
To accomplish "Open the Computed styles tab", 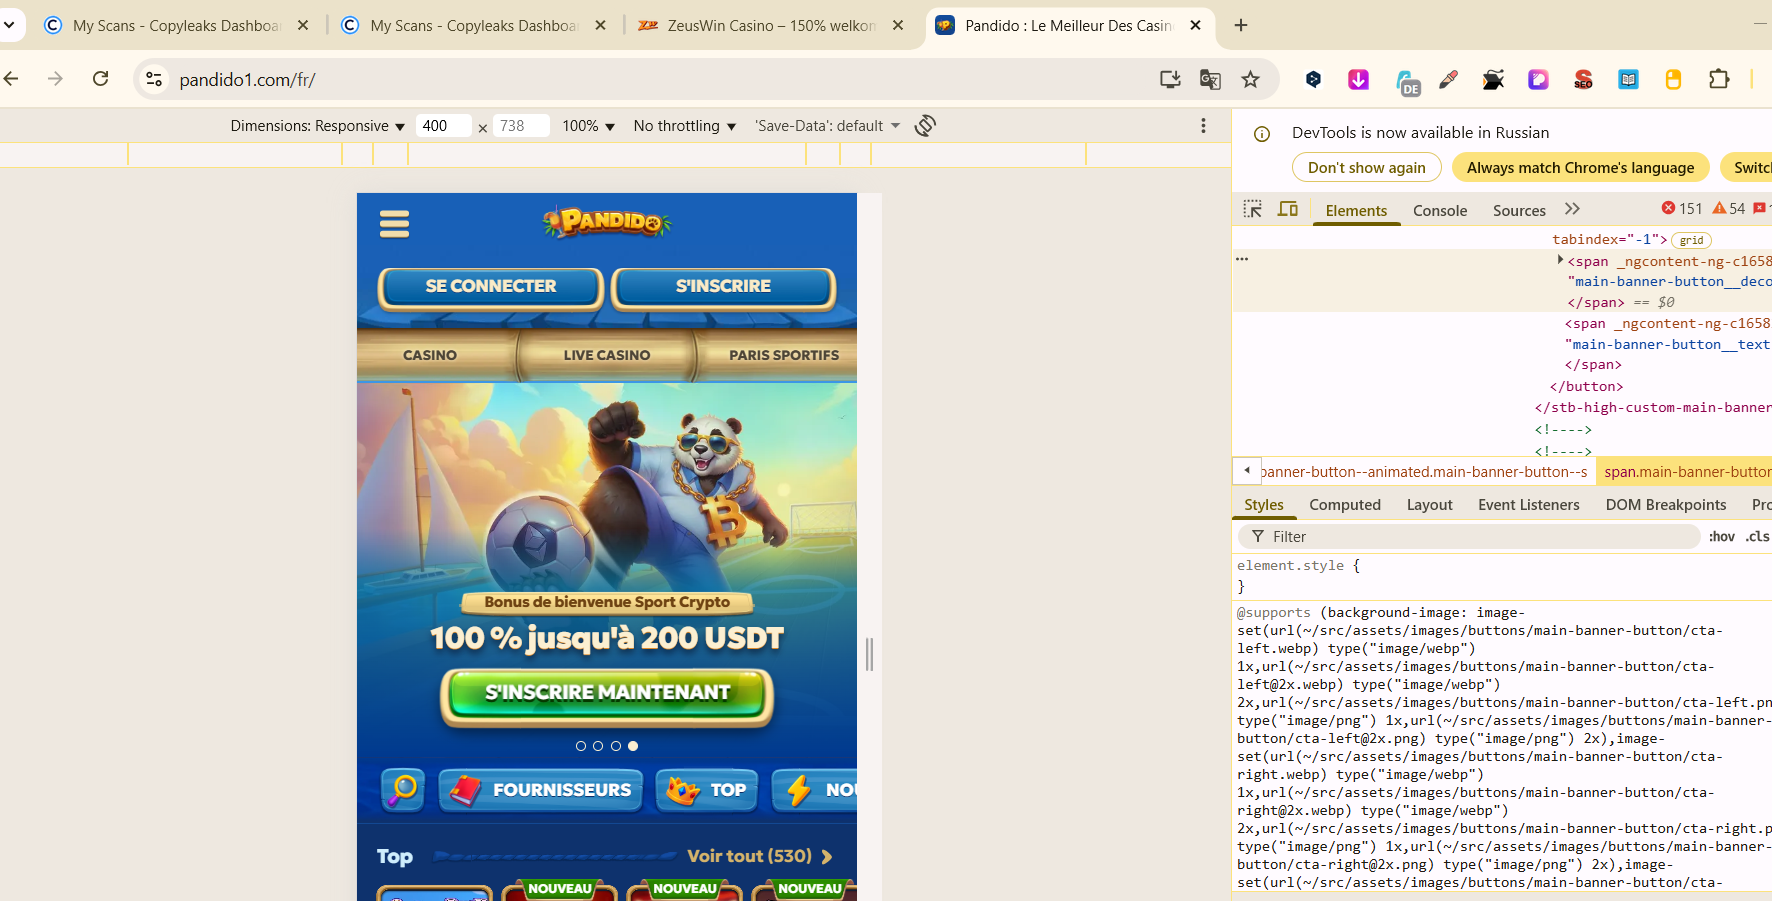I will (x=1345, y=505).
